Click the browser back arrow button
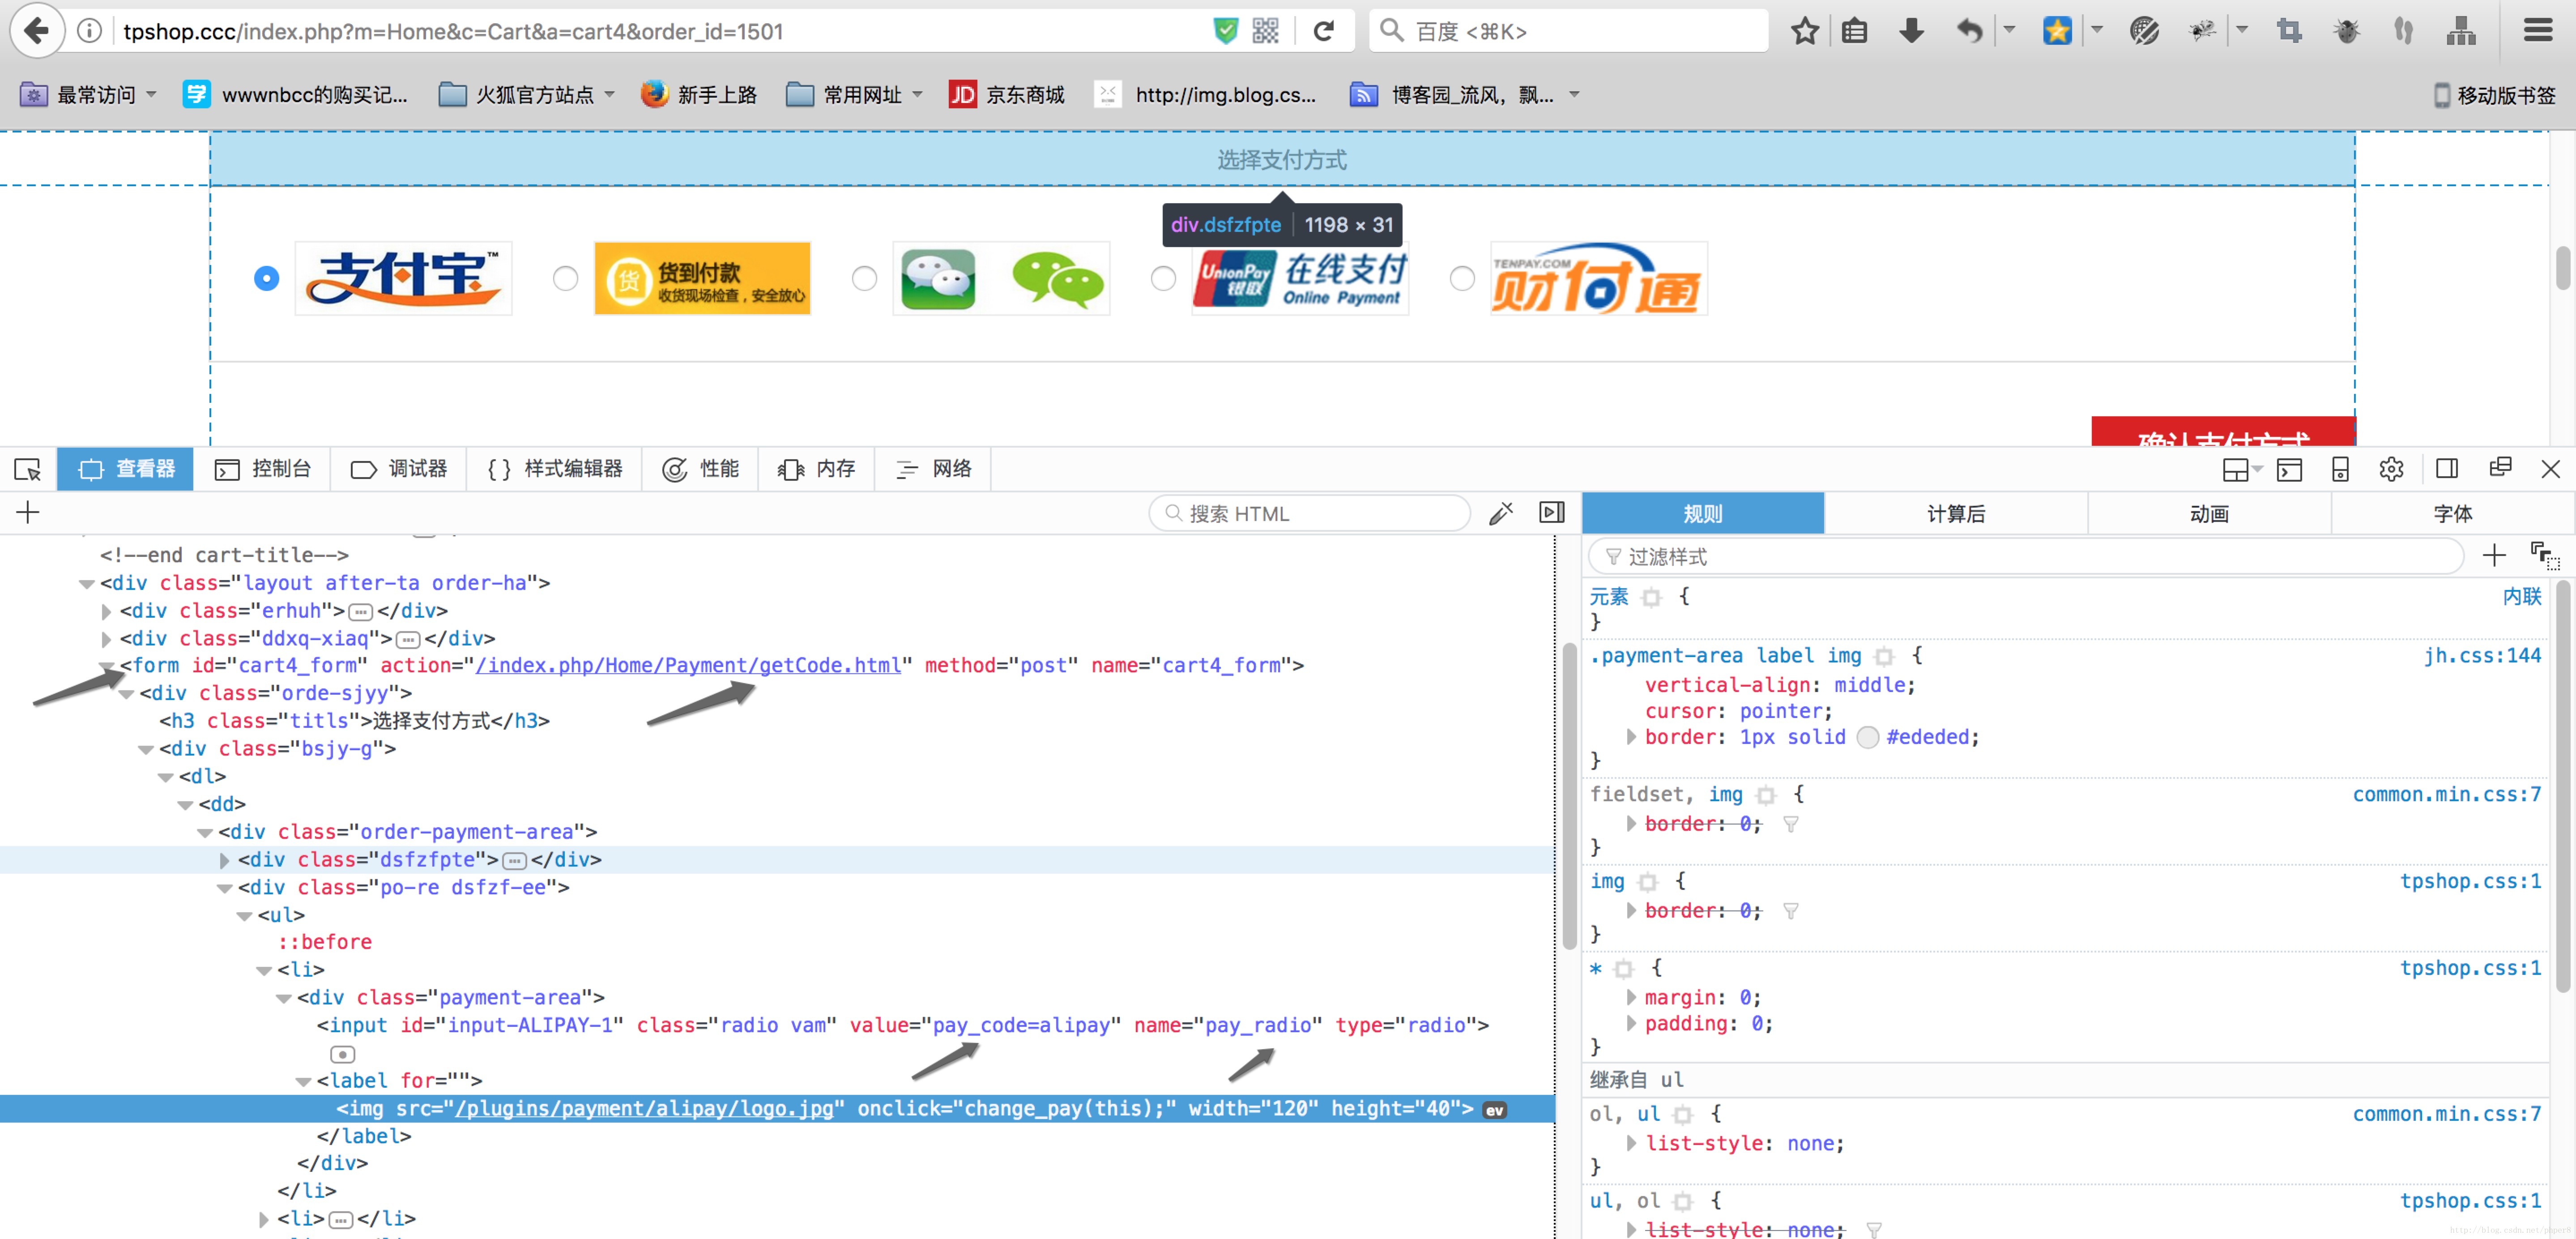 pyautogui.click(x=37, y=31)
